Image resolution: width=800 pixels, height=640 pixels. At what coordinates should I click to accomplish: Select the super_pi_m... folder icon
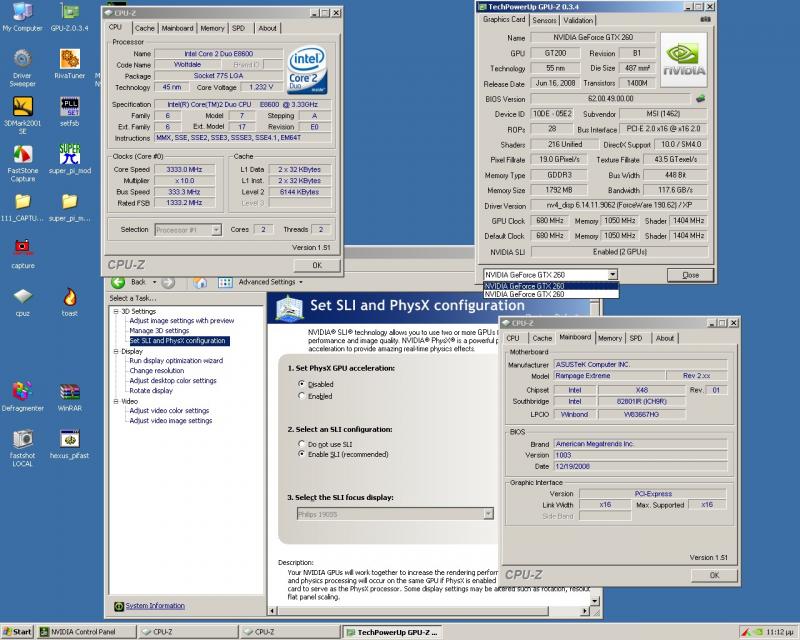[69, 207]
